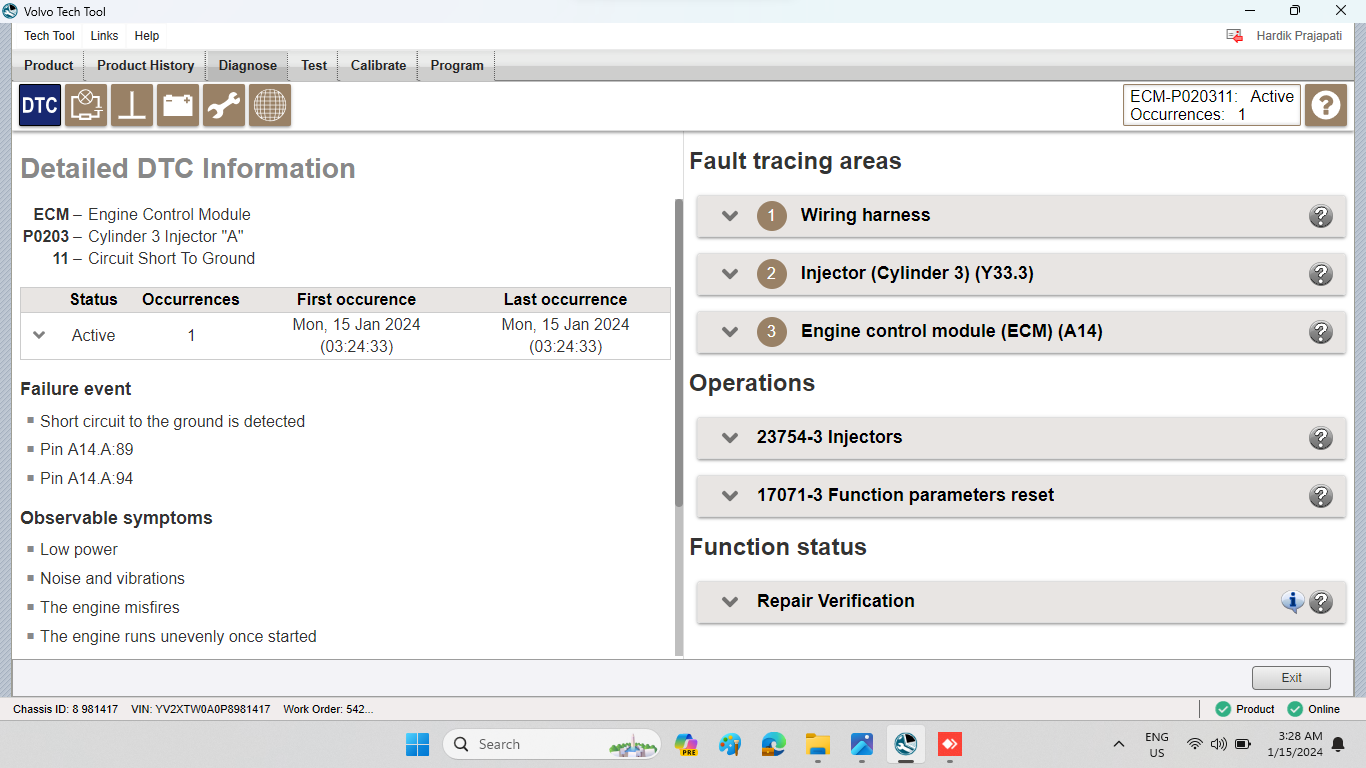Open help for Engine control module (A14)
Image resolution: width=1366 pixels, height=768 pixels.
(x=1321, y=331)
